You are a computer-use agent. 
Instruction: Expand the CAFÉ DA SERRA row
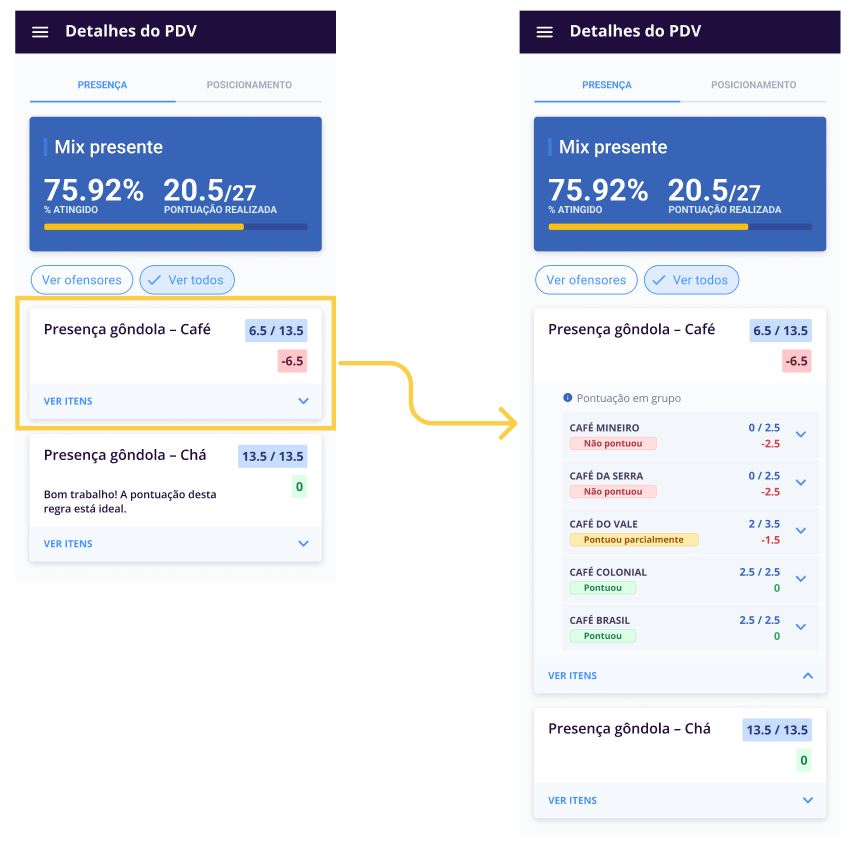800,482
